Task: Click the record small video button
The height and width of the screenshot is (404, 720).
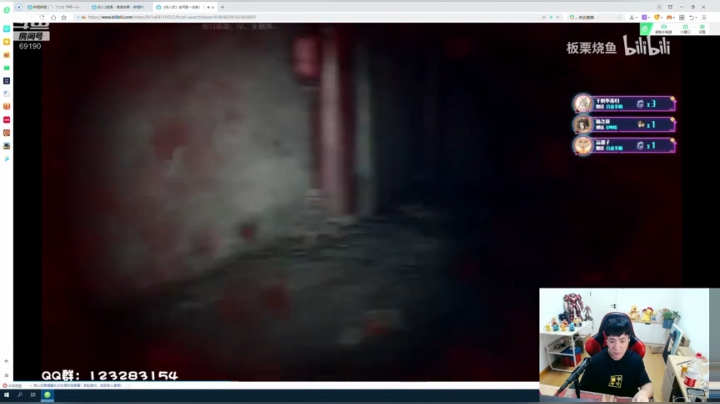Action: point(664,29)
